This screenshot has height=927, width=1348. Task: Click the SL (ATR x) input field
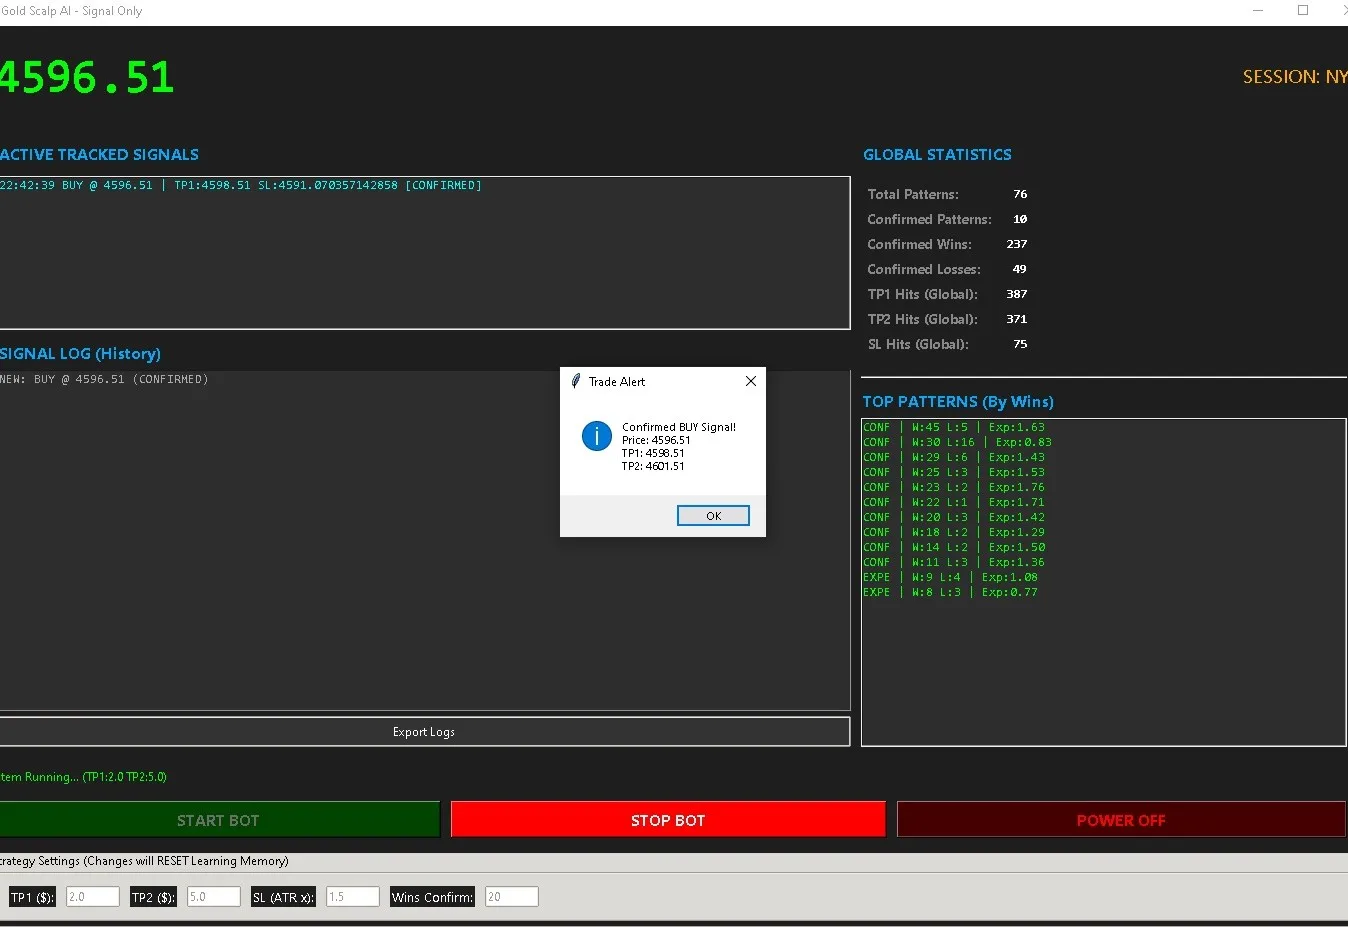tap(353, 897)
